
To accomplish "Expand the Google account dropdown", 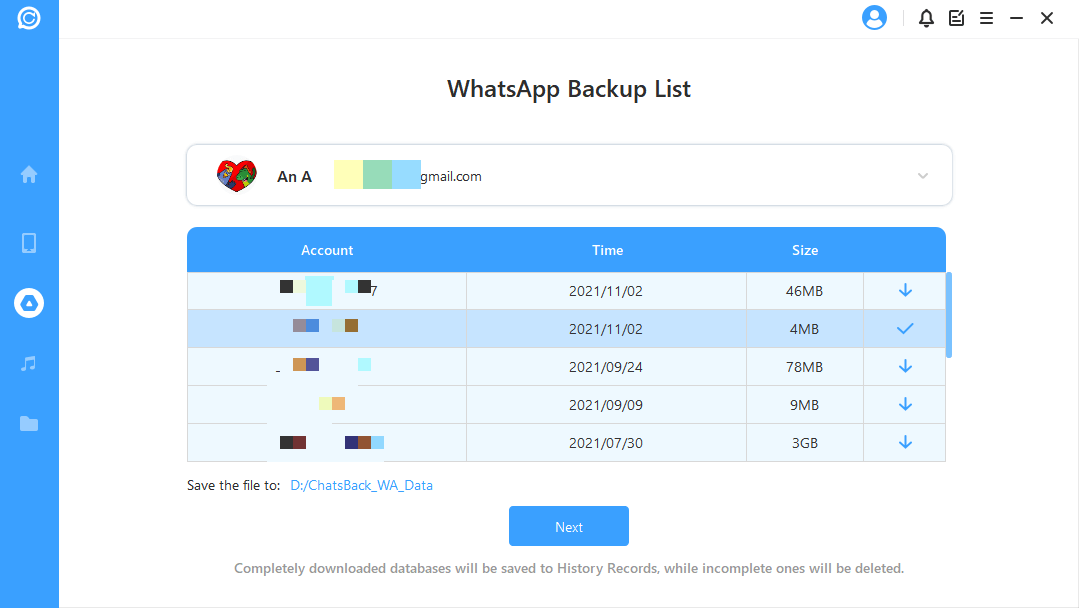I will [923, 176].
